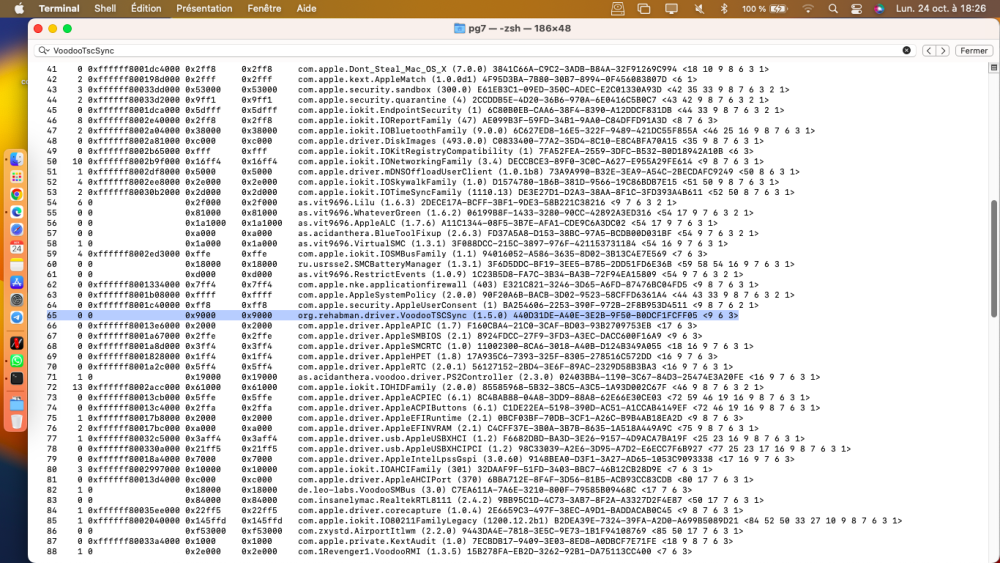Screen dimensions: 1000x563
Task: Open the Aide menu
Action: [x=306, y=8]
